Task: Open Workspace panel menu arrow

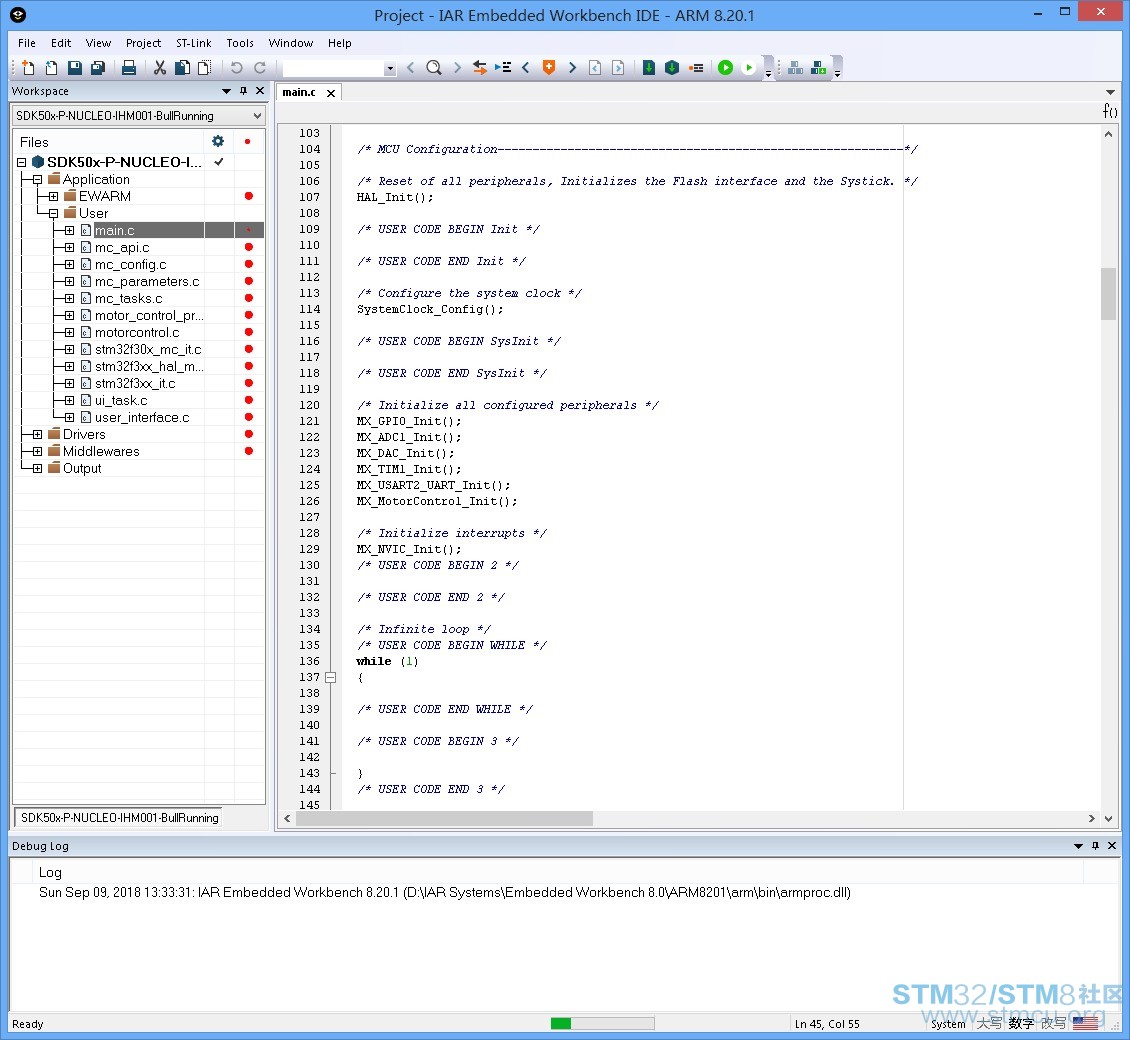Action: (226, 91)
